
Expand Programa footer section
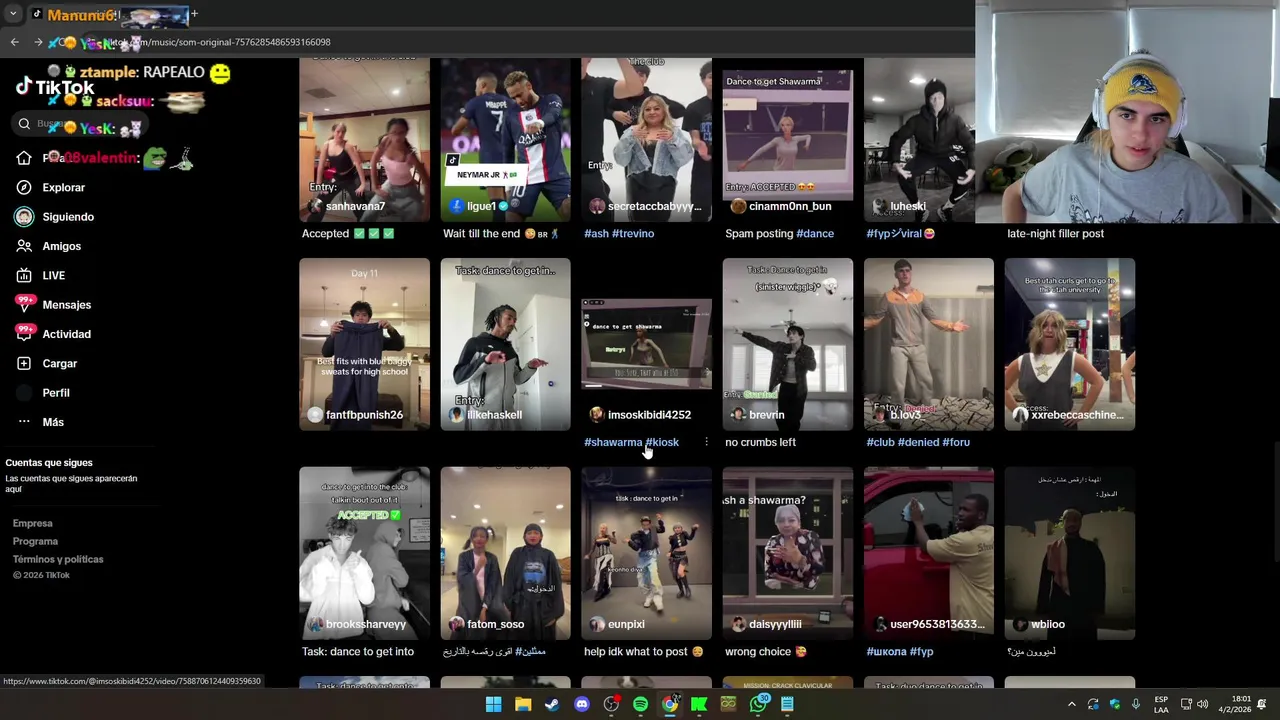pyautogui.click(x=35, y=541)
